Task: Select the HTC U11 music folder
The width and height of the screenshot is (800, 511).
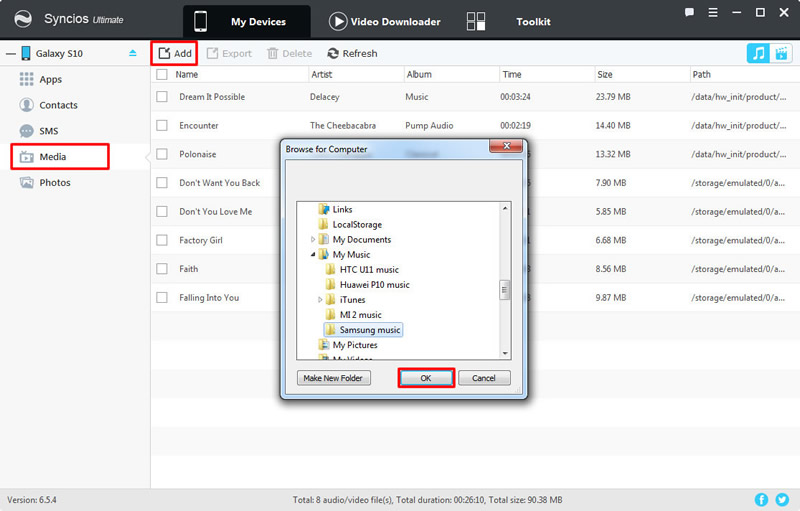Action: point(362,269)
